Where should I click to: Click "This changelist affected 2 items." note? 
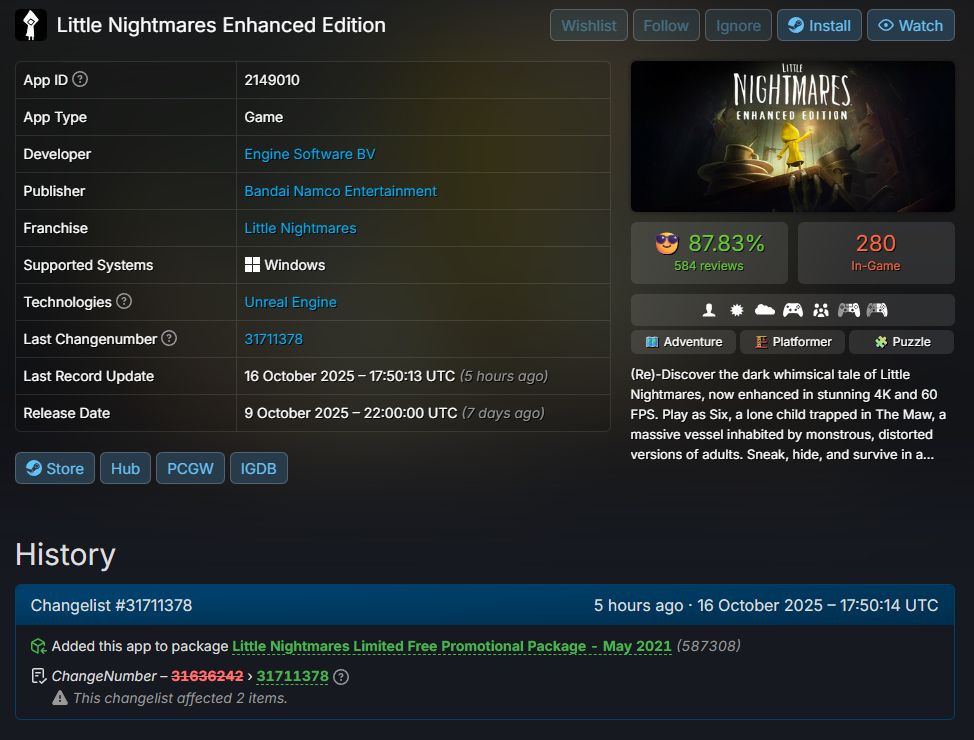pos(180,698)
